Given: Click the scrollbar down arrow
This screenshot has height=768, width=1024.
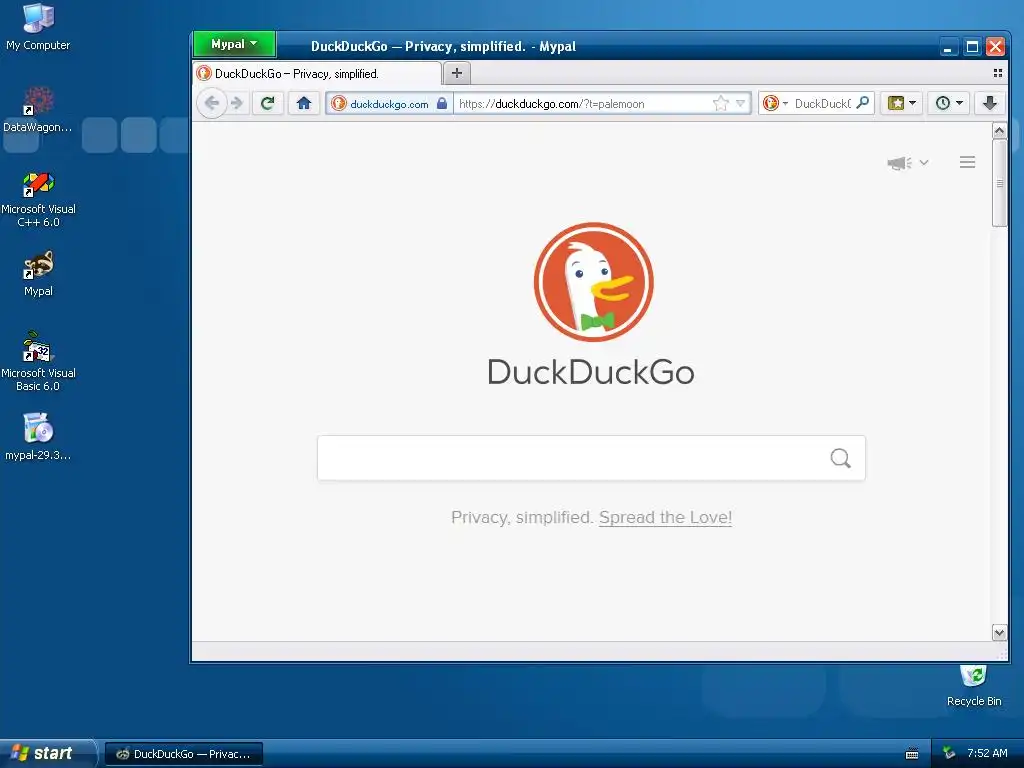Looking at the screenshot, I should coord(999,632).
